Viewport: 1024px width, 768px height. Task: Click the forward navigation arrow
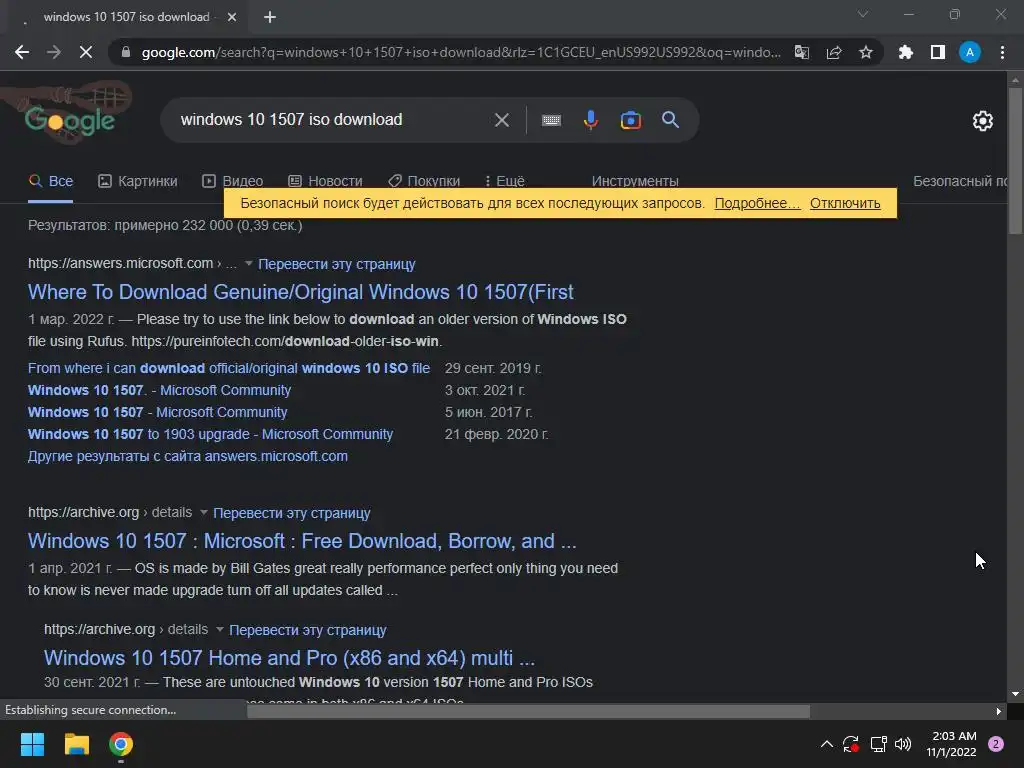coord(54,52)
